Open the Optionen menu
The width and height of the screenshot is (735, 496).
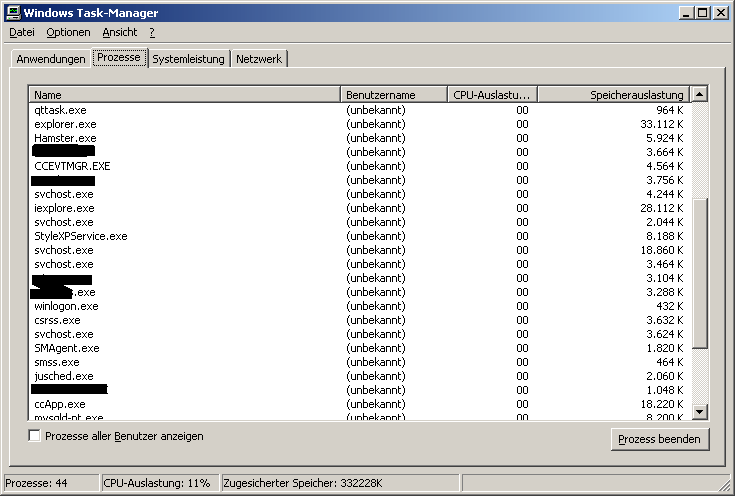point(68,32)
